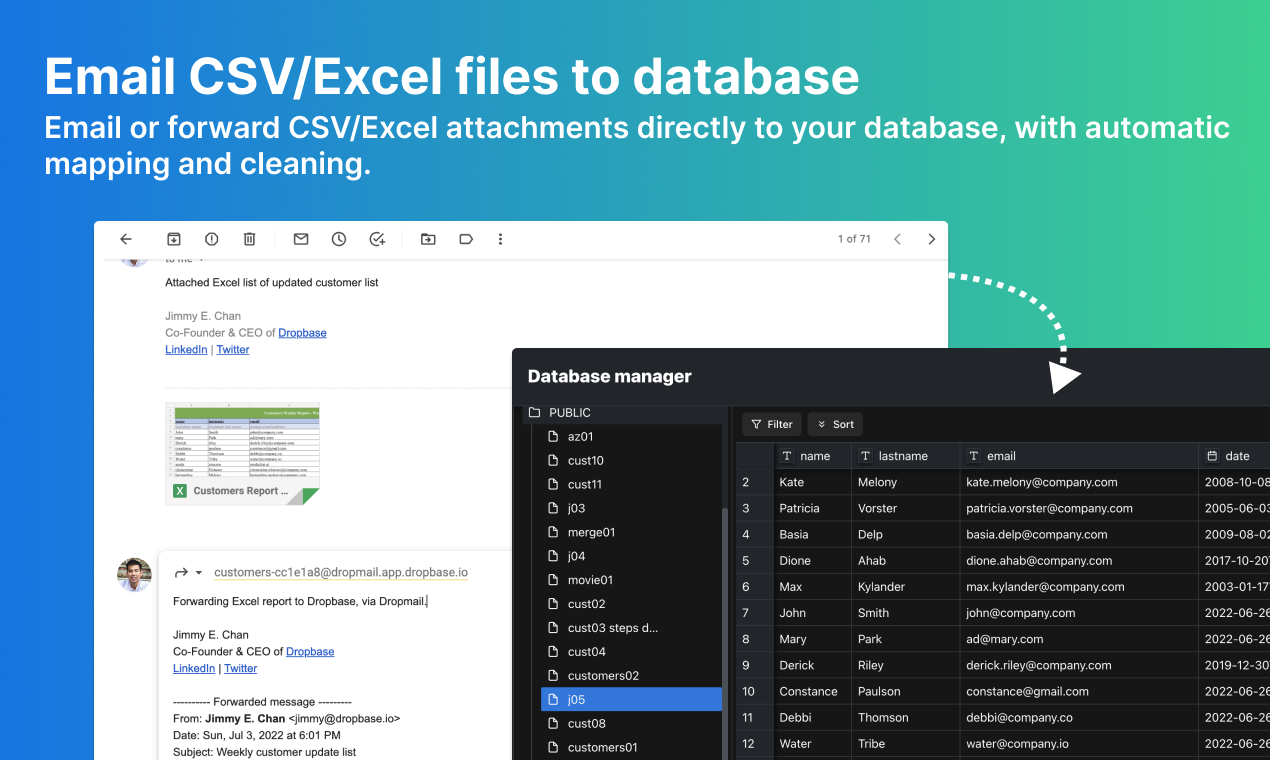Click the Sort button above the table

point(835,424)
